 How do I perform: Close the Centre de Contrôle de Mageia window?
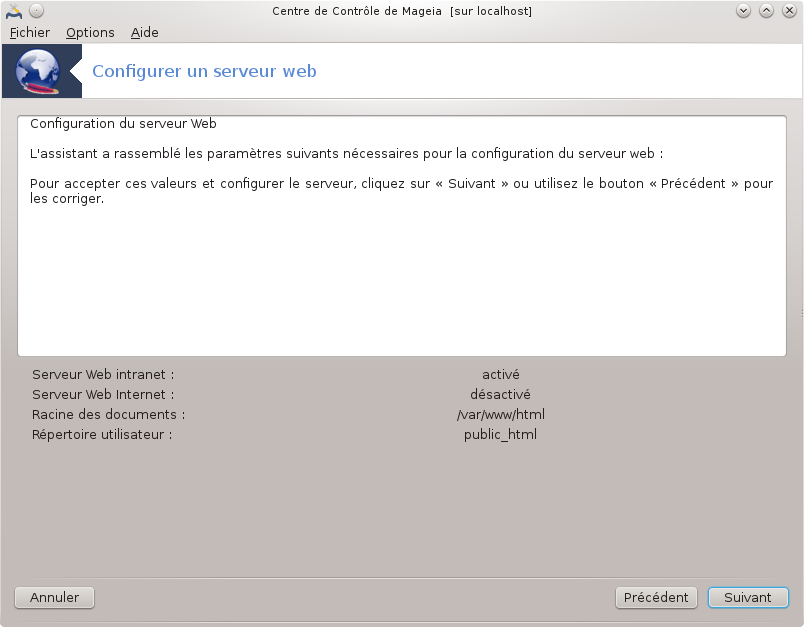tap(788, 11)
